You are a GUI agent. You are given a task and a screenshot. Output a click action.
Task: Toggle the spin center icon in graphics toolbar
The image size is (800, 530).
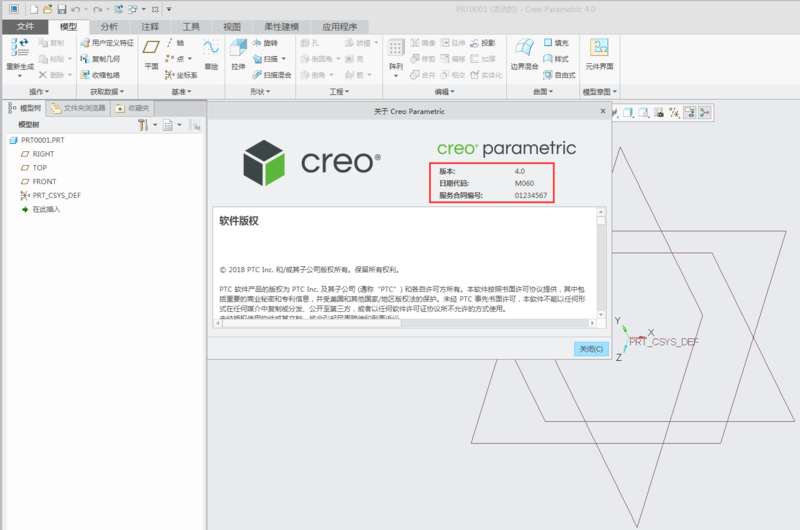705,113
